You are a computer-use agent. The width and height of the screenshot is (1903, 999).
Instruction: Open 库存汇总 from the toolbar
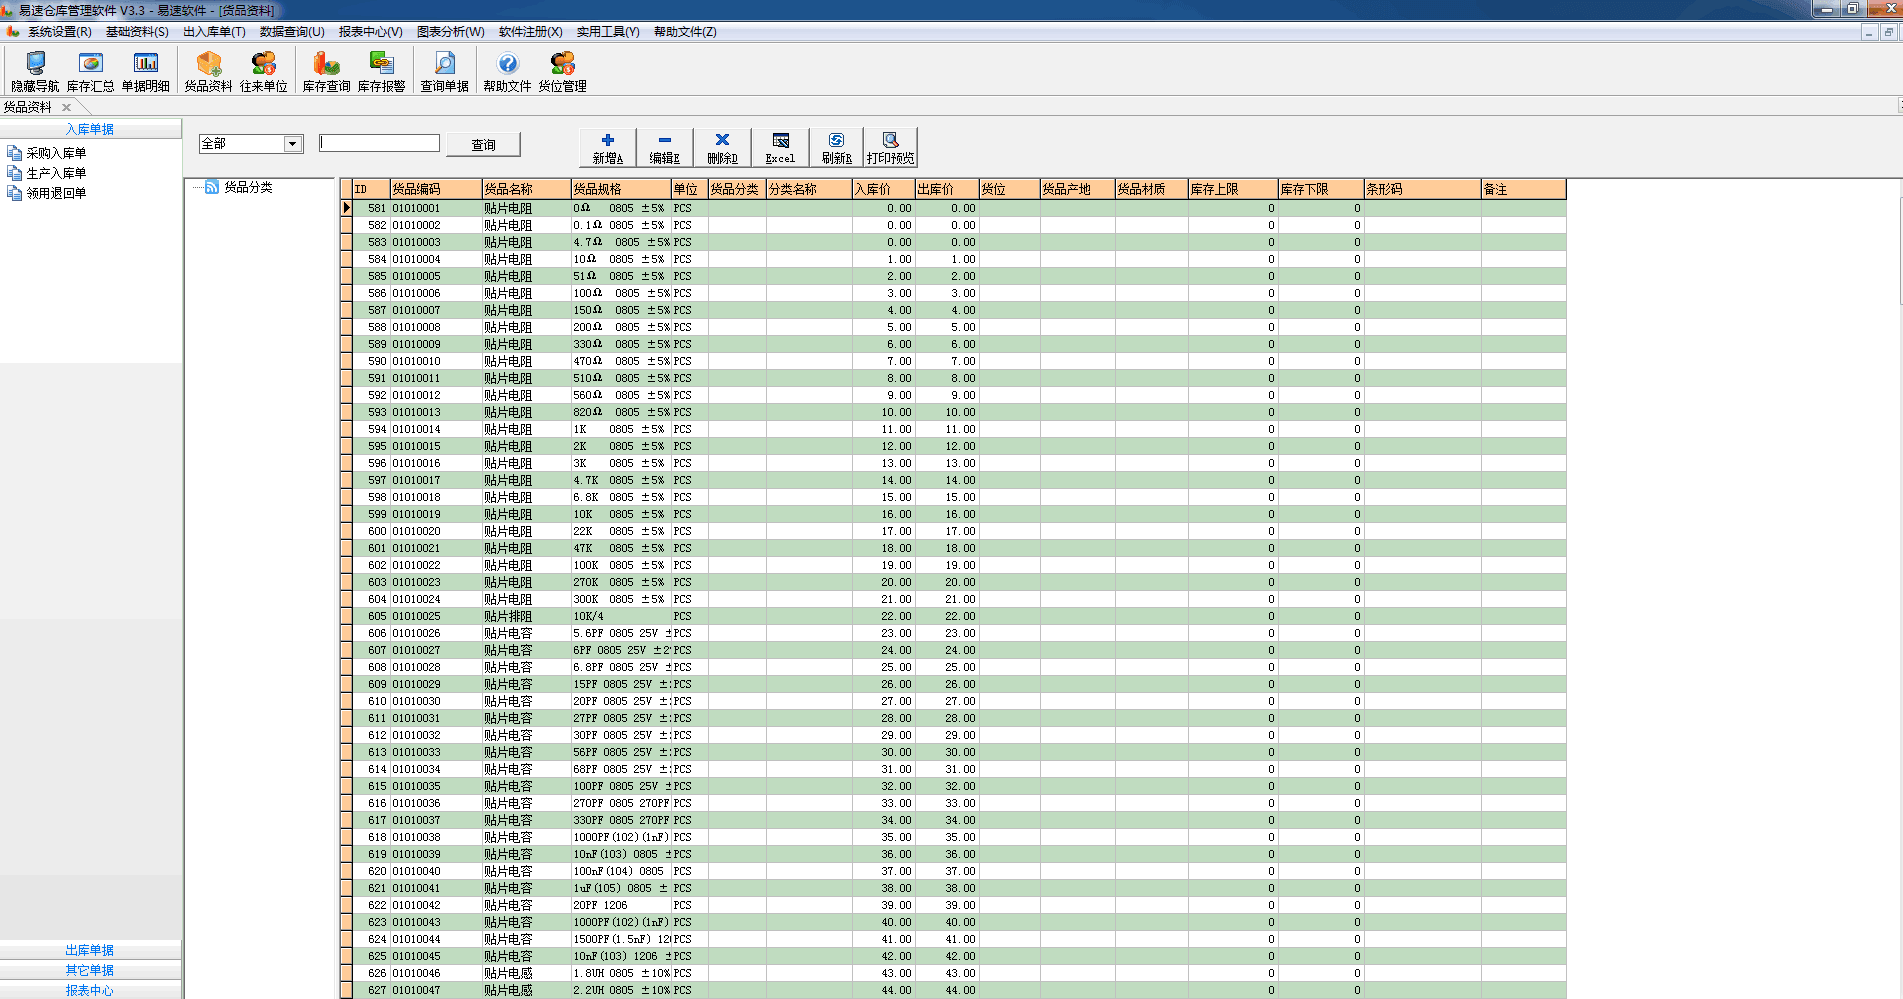click(90, 72)
